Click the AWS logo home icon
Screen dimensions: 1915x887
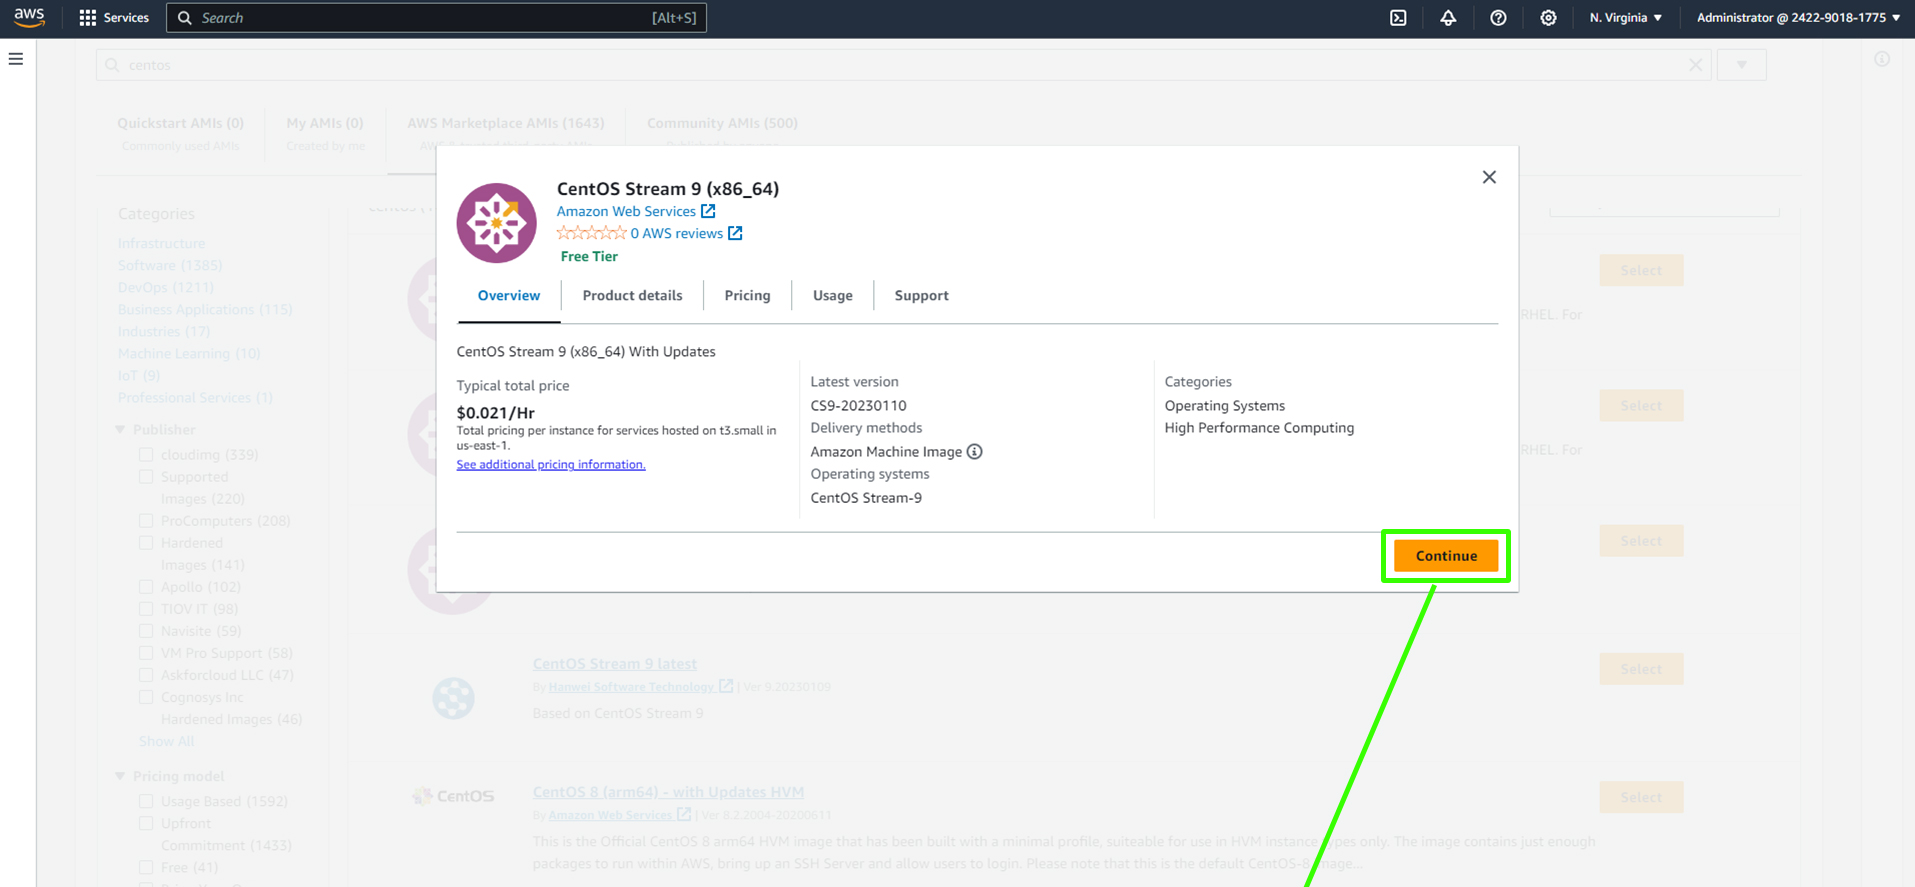click(30, 17)
